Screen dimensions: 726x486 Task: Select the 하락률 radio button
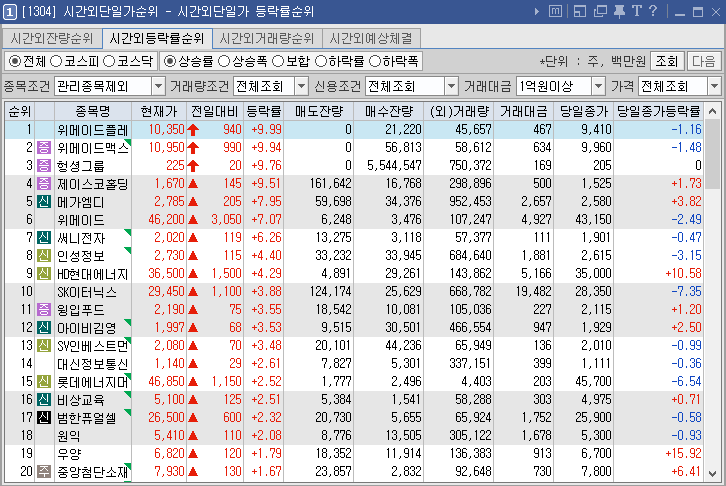point(321,61)
